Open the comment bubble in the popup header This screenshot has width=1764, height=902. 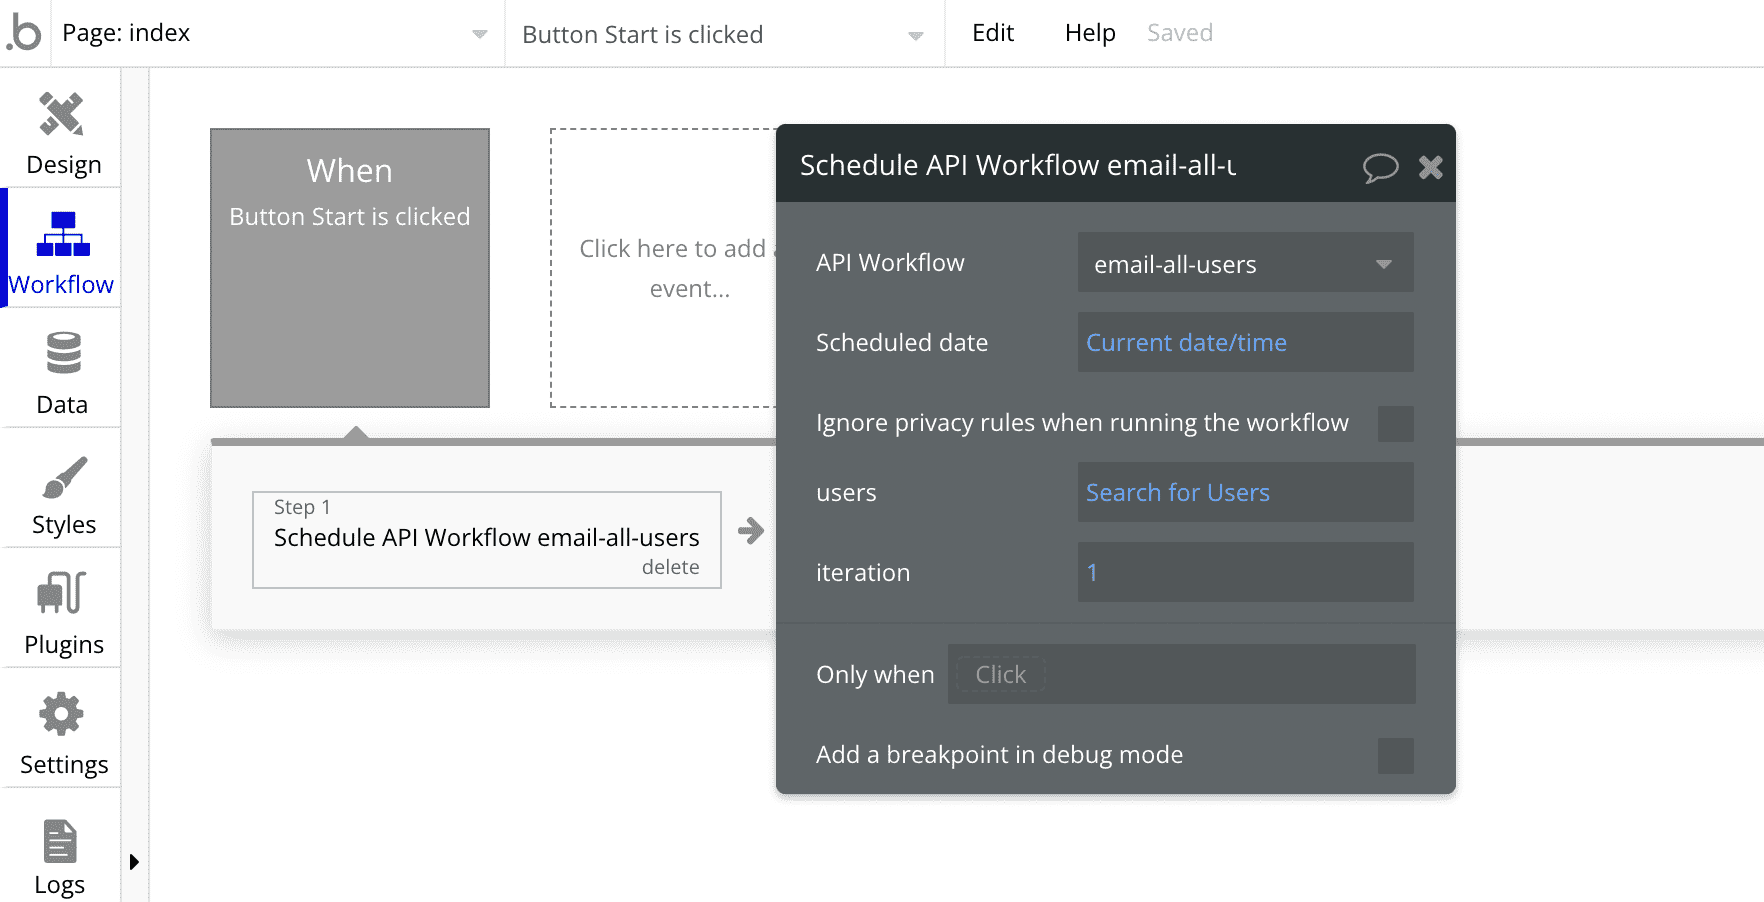point(1382,168)
